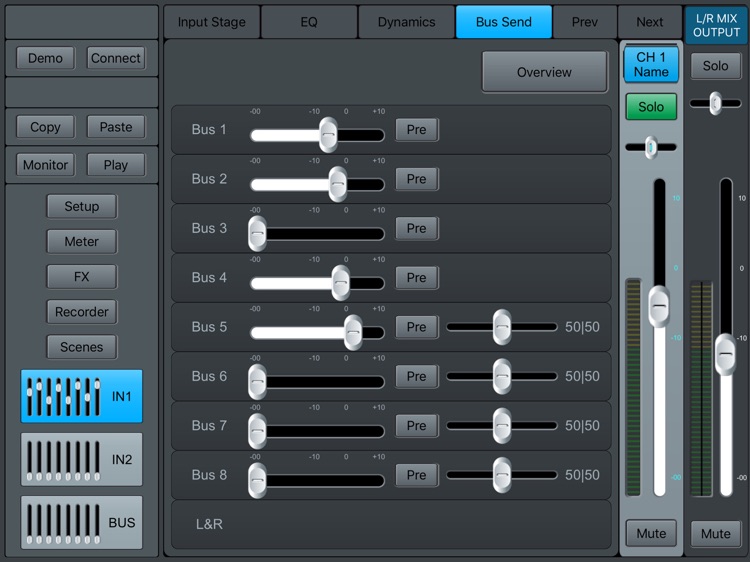Open the Setup page

tap(81, 206)
